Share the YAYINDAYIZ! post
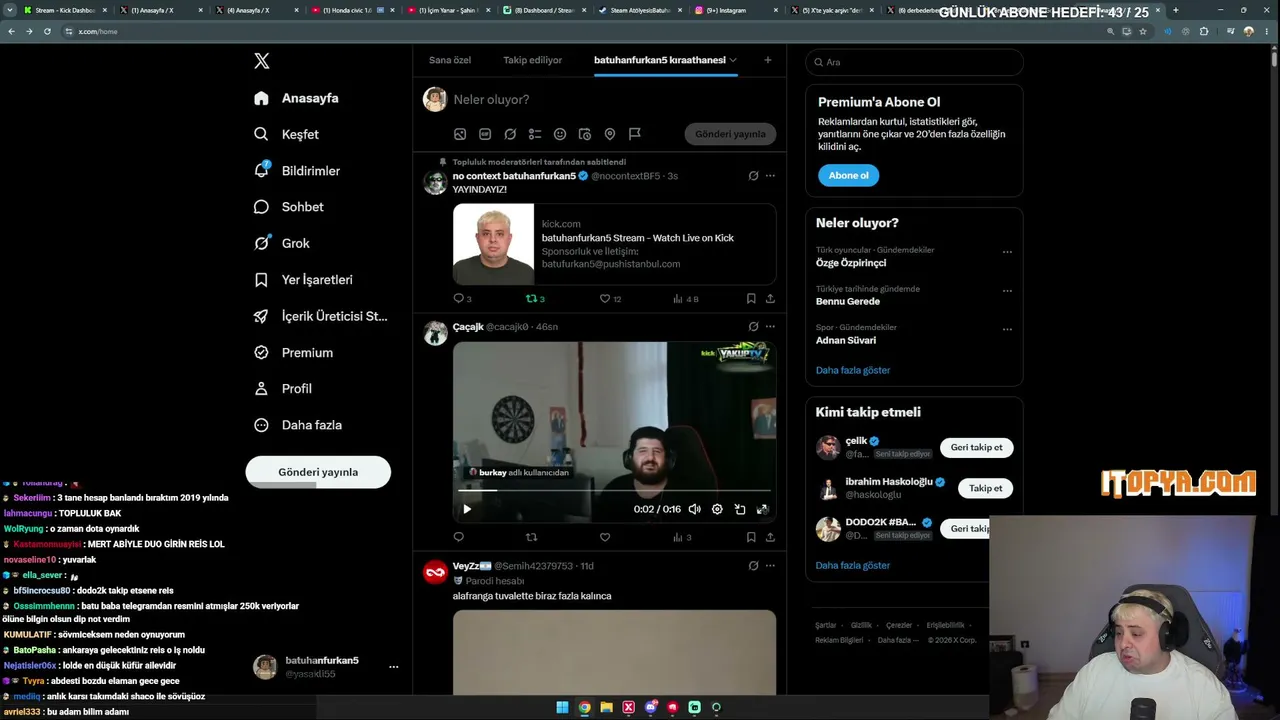The image size is (1280, 720). [770, 298]
